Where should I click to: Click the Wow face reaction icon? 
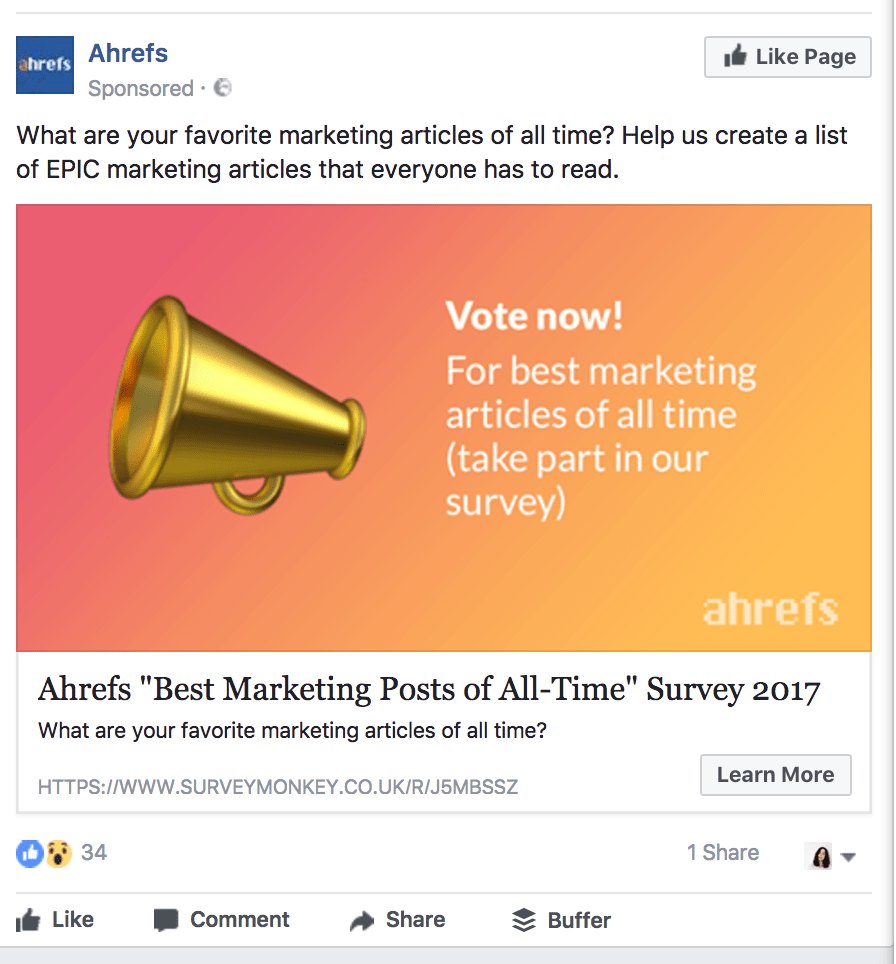57,852
